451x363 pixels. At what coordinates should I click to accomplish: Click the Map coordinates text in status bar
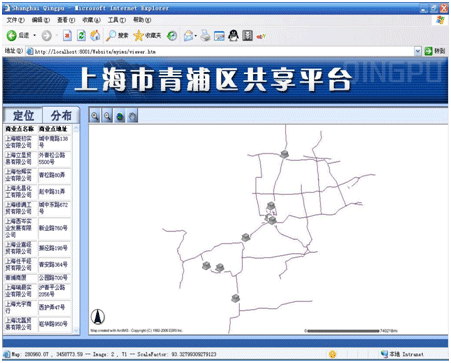[47, 354]
